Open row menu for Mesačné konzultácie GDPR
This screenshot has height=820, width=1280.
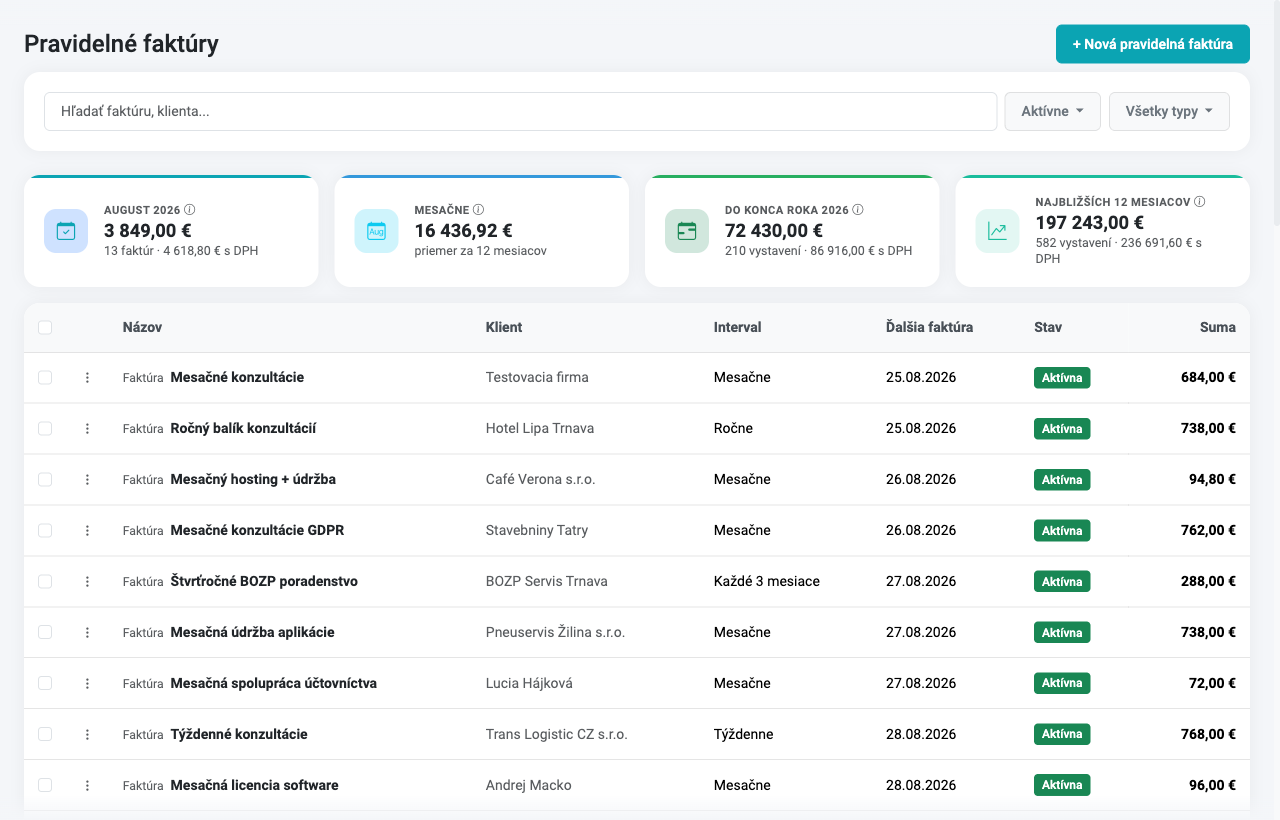[x=87, y=531]
